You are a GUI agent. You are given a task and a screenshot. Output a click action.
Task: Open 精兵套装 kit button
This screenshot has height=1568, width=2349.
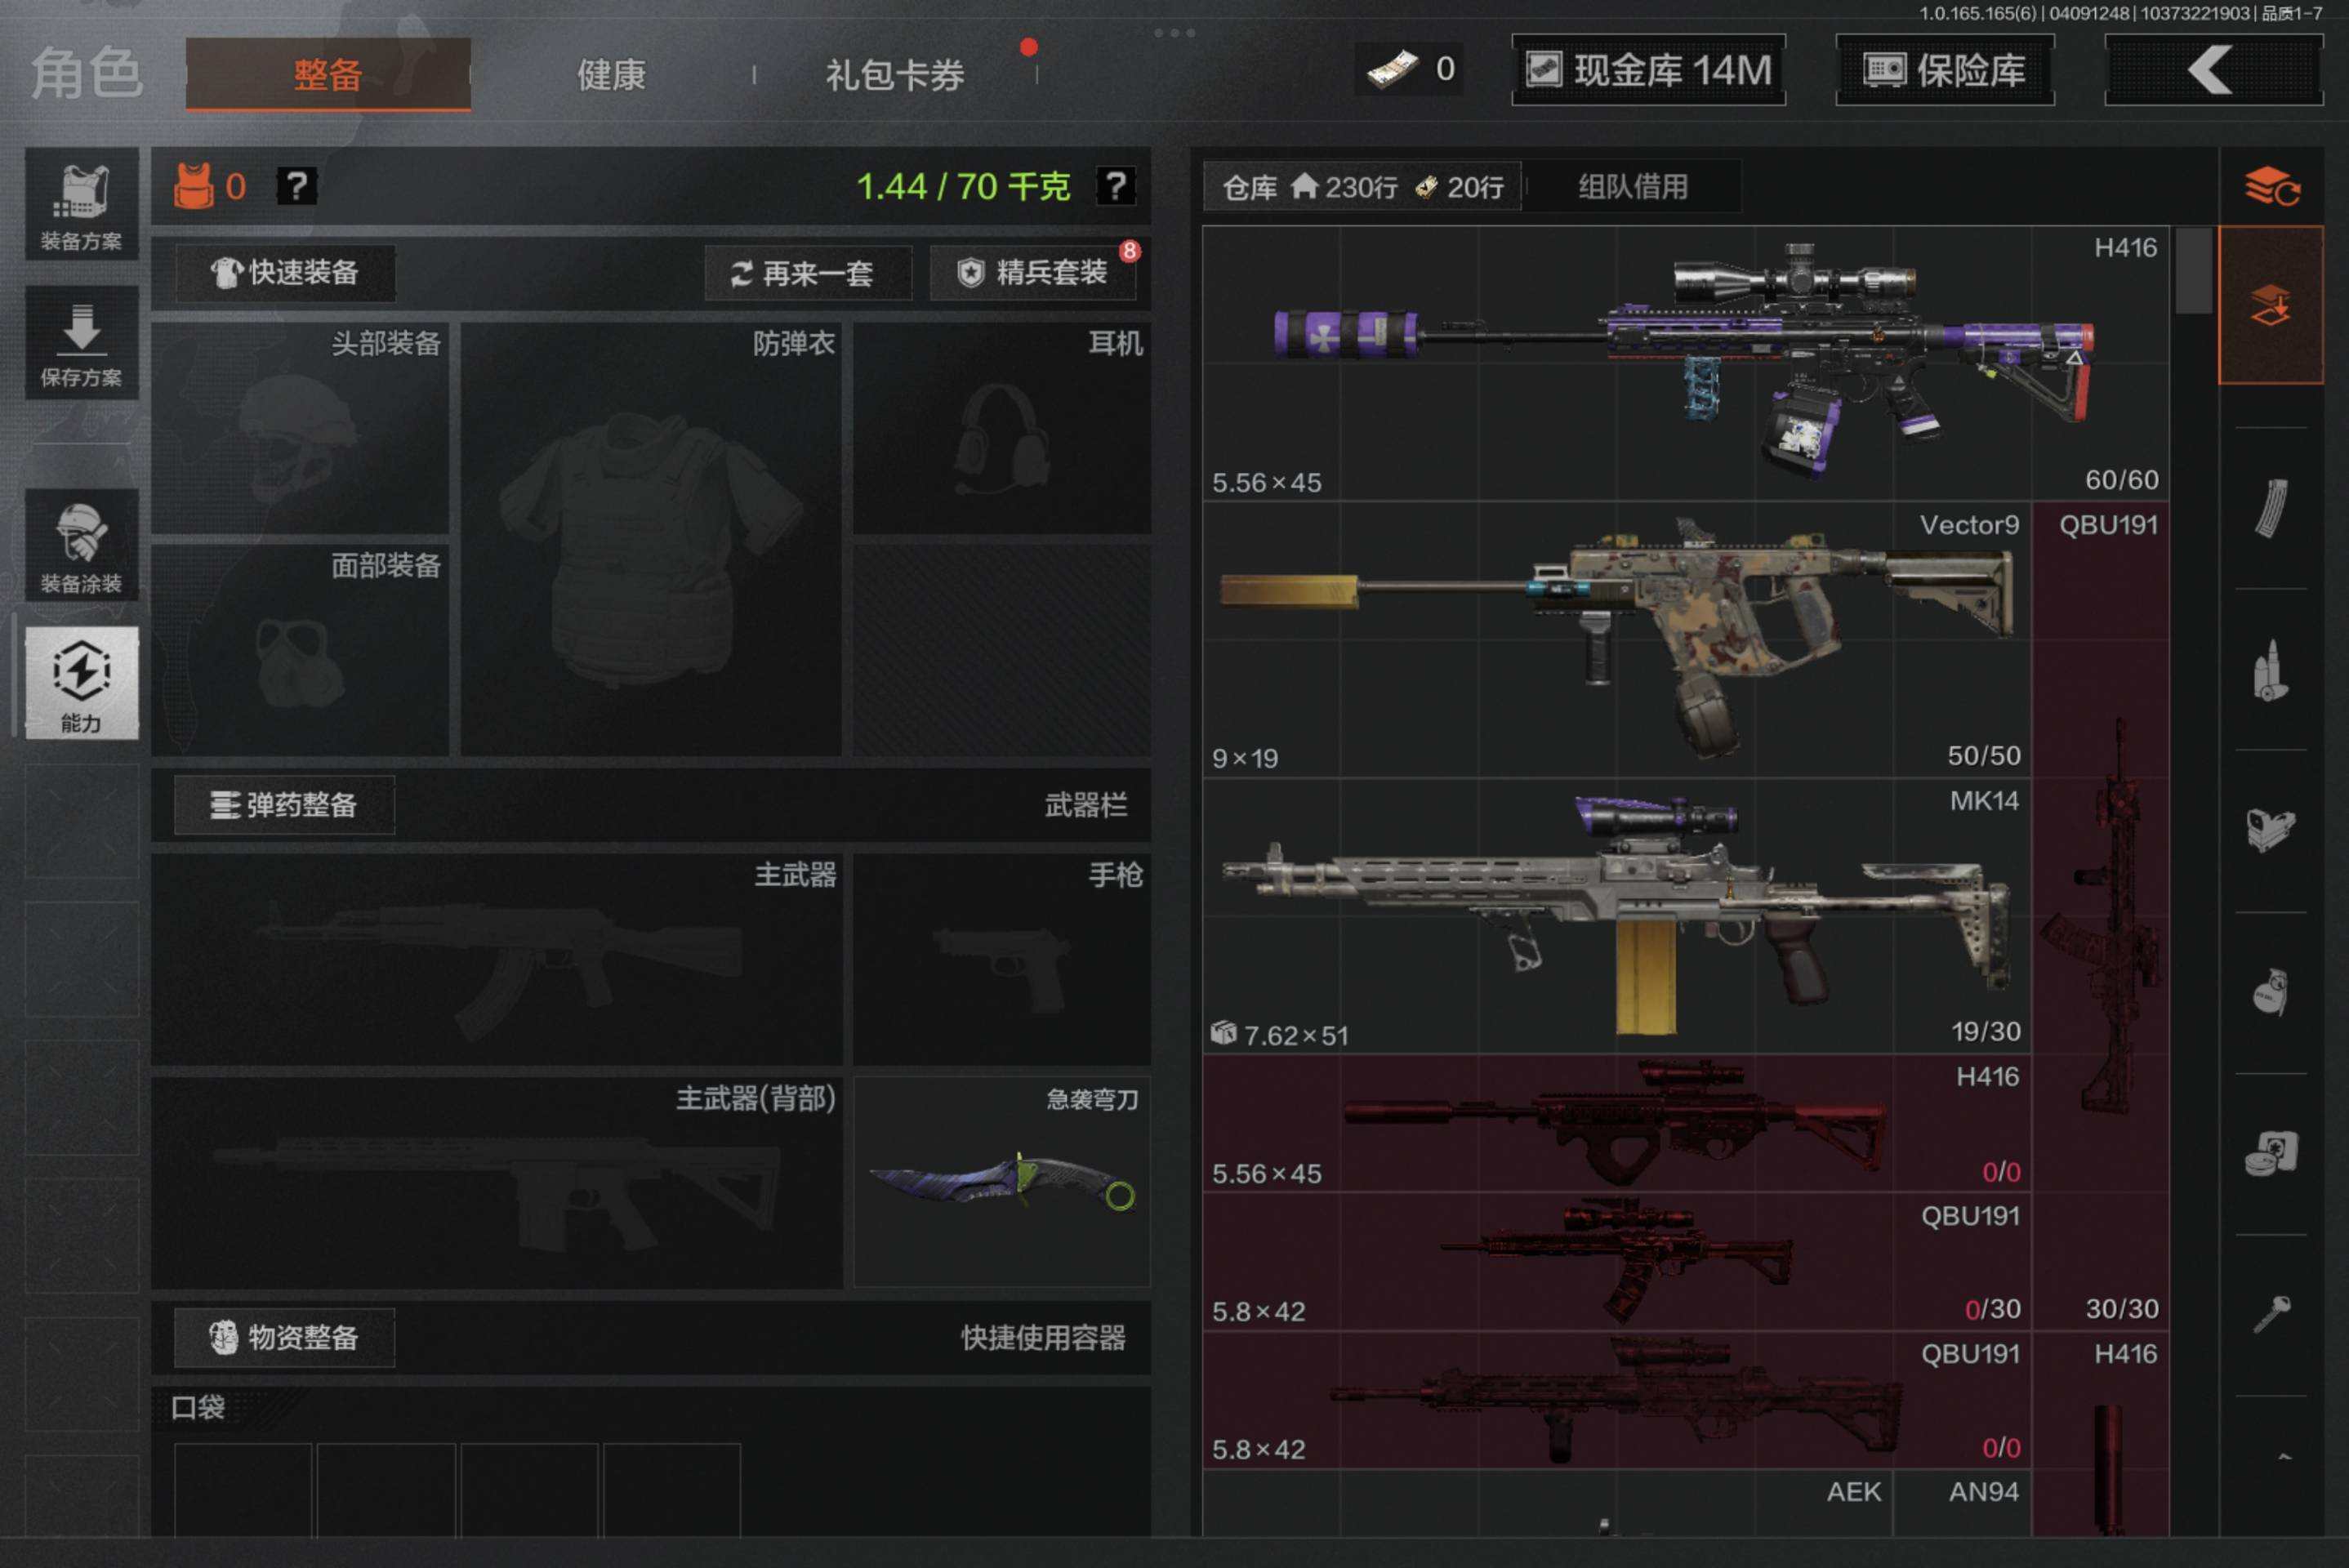1033,272
